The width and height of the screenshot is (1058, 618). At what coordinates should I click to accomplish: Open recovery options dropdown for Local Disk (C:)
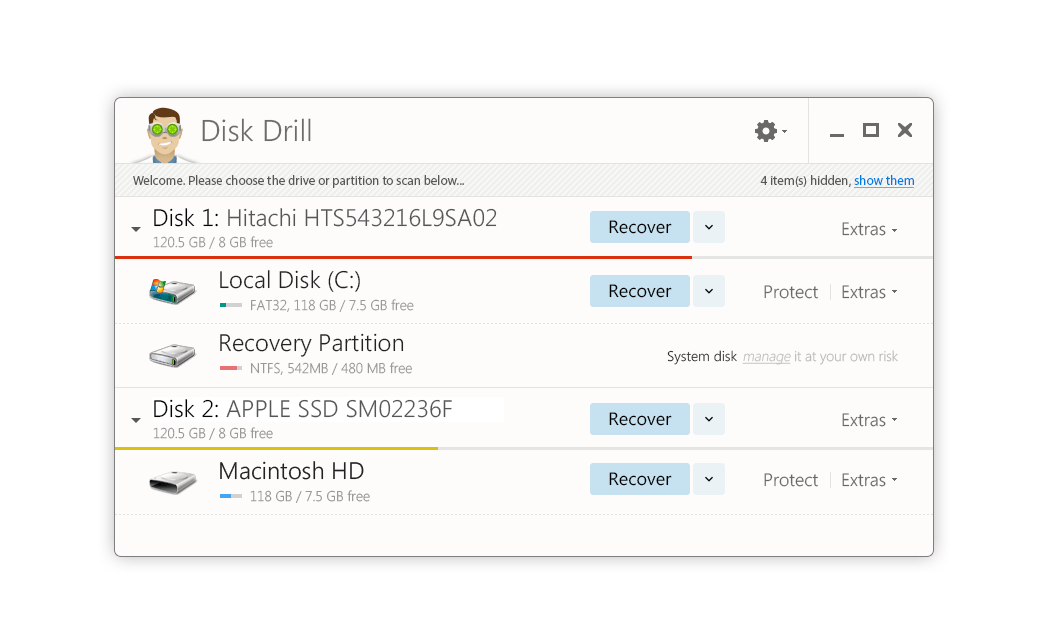[x=708, y=291]
